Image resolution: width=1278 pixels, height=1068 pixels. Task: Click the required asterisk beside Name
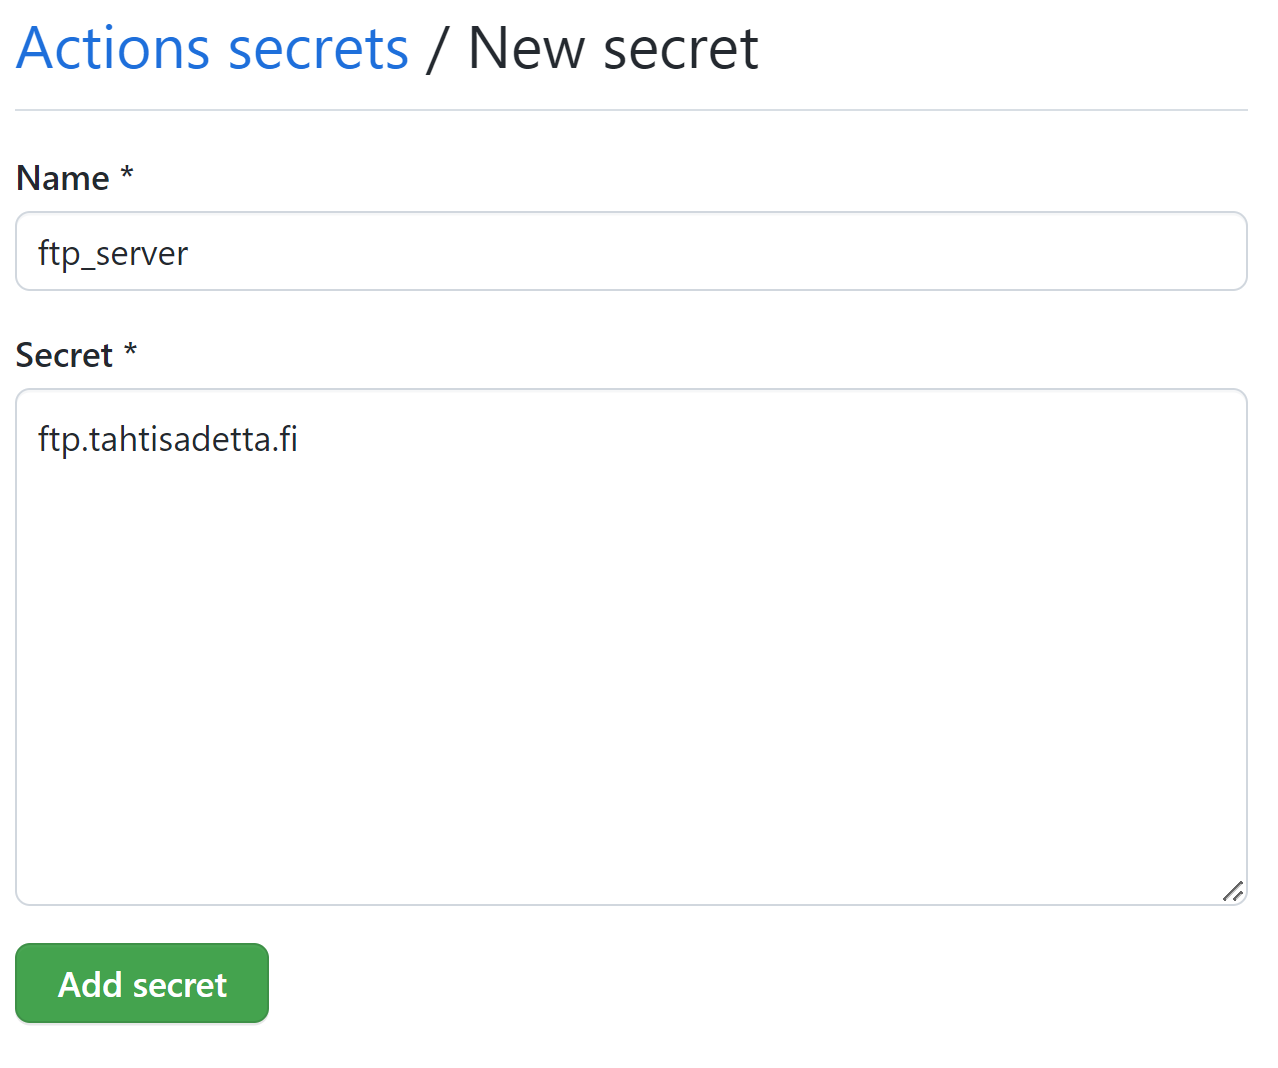127,173
